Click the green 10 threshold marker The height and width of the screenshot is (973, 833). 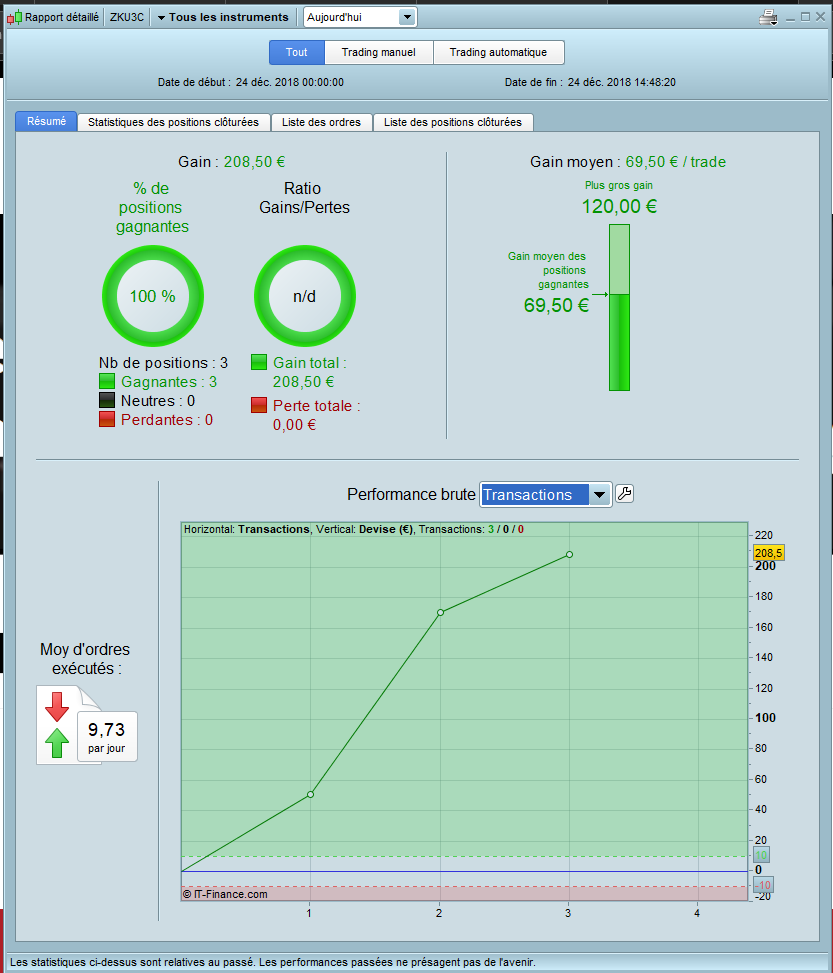(761, 855)
